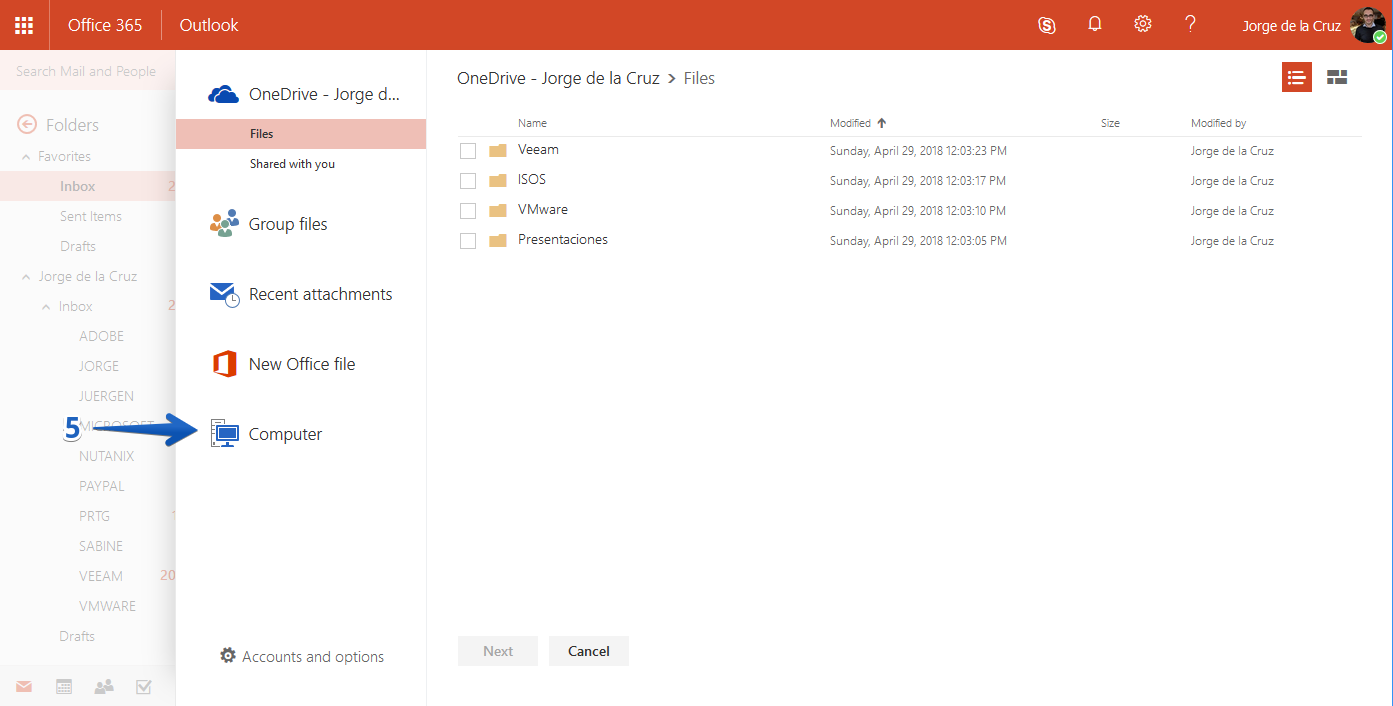Tick the checkbox beside the ISOS folder

[x=468, y=181]
